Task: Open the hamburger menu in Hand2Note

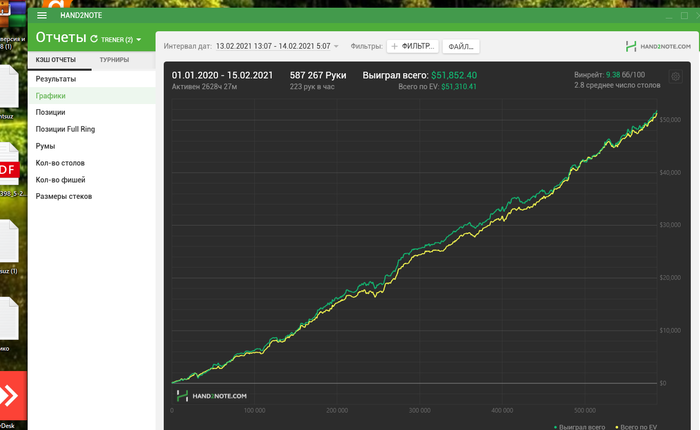Action: pyautogui.click(x=42, y=15)
